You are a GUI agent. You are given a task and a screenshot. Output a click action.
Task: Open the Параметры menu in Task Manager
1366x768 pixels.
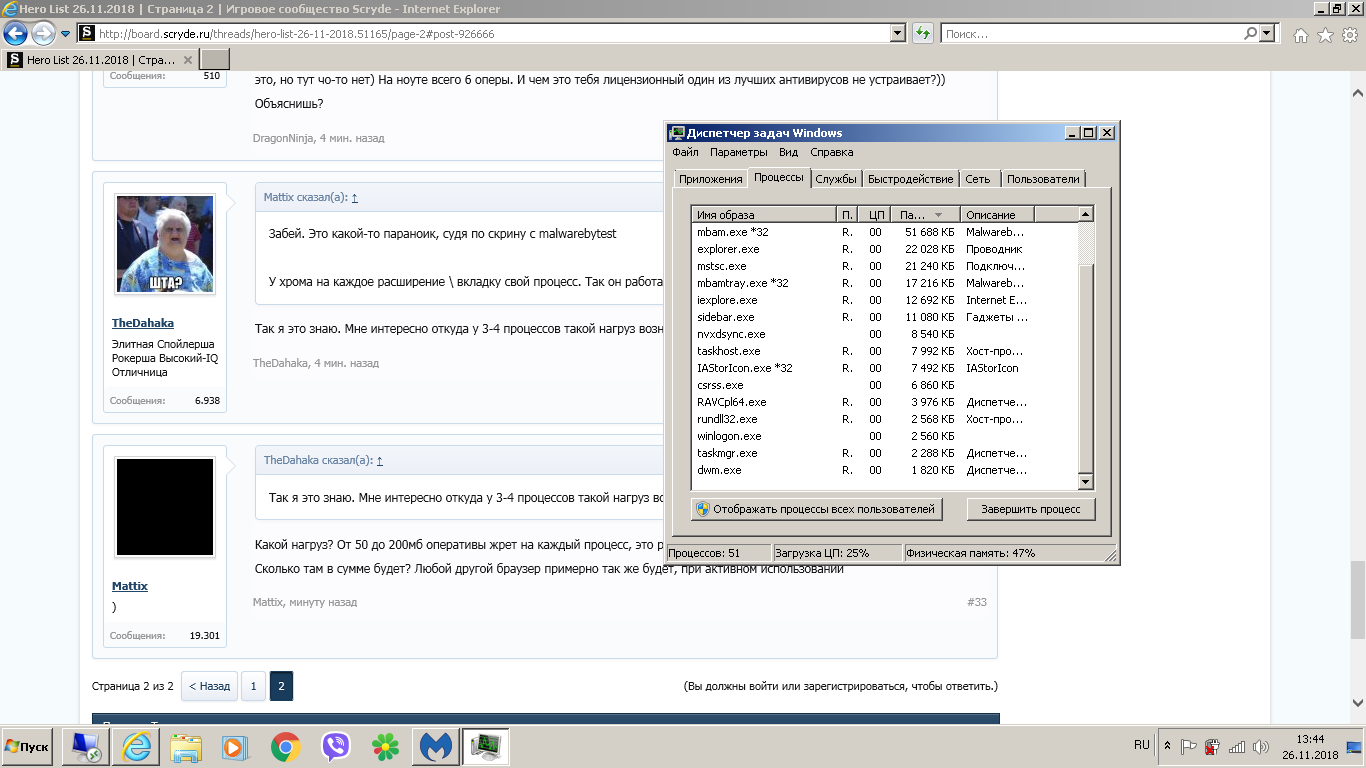coord(738,152)
